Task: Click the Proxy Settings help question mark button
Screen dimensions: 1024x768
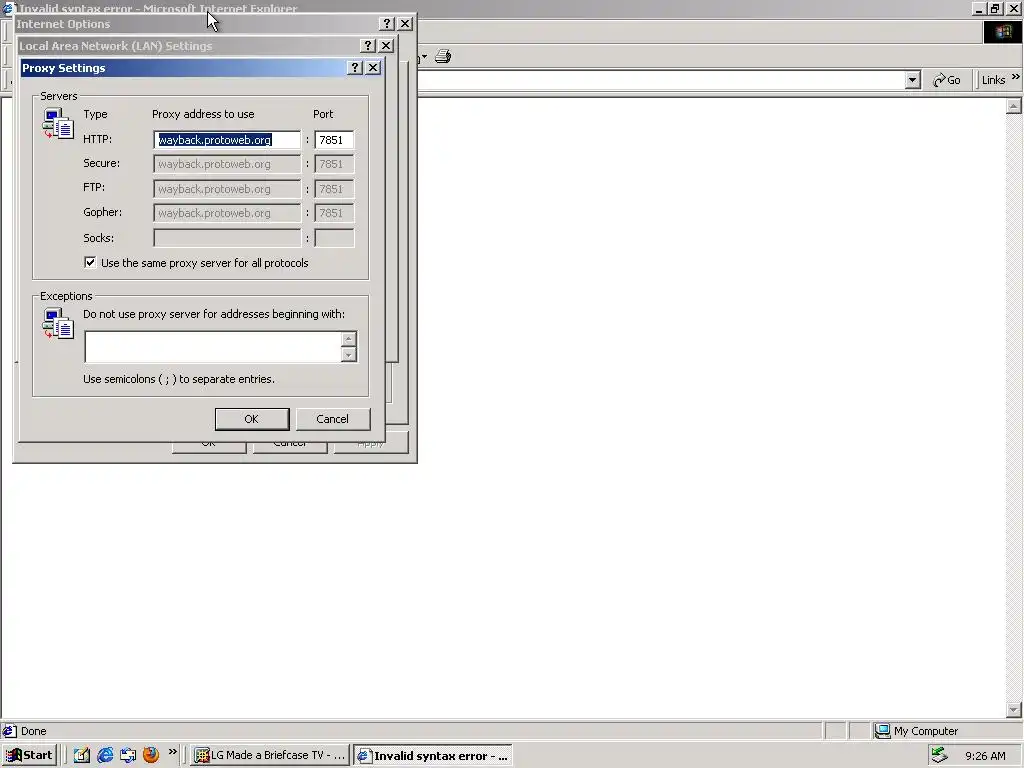Action: point(355,67)
